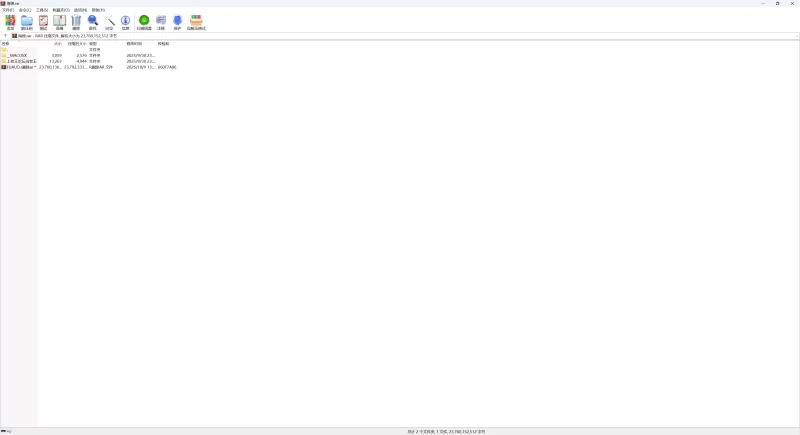800x435 pixels.
Task: Run the Test (测试) archive tool
Action: pyautogui.click(x=43, y=21)
